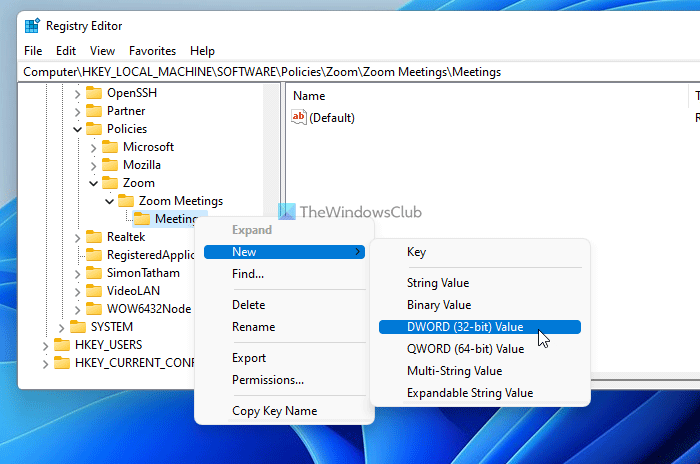Collapse the Policies key
Image resolution: width=700 pixels, height=464 pixels.
pos(77,130)
